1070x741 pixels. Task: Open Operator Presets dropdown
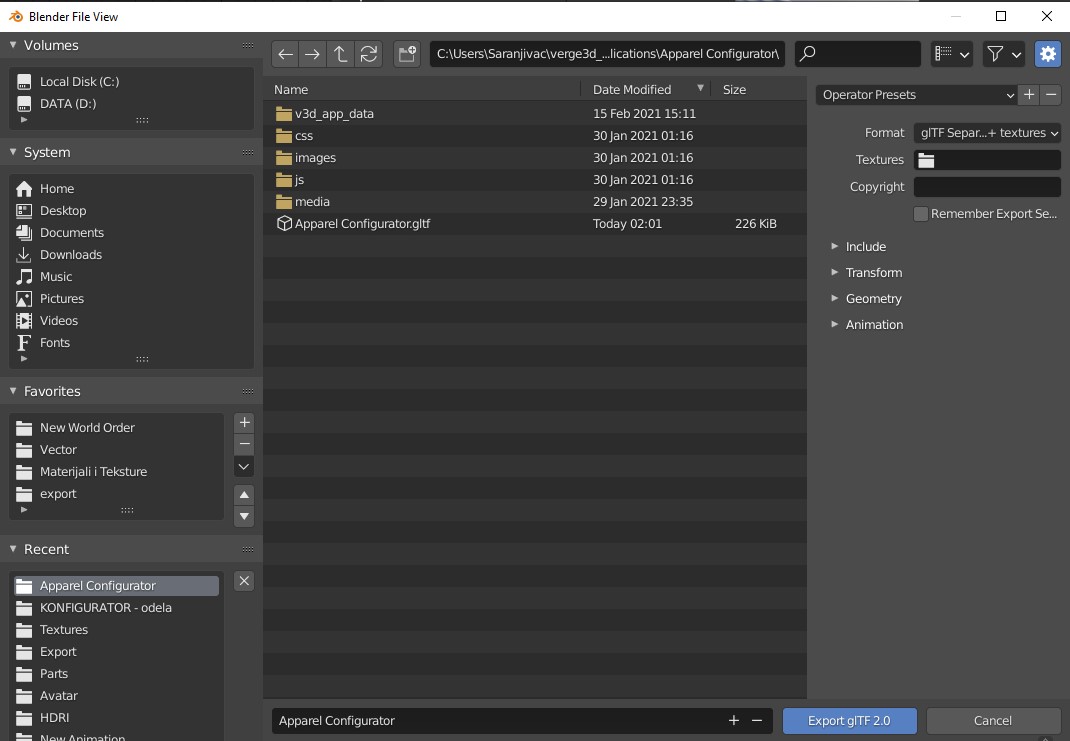916,95
